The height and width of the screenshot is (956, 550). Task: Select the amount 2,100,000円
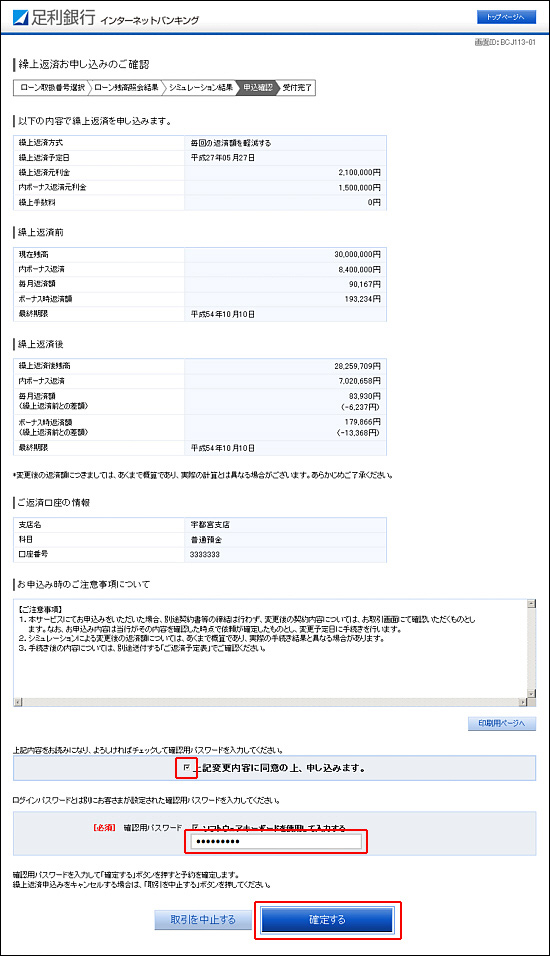(359, 173)
